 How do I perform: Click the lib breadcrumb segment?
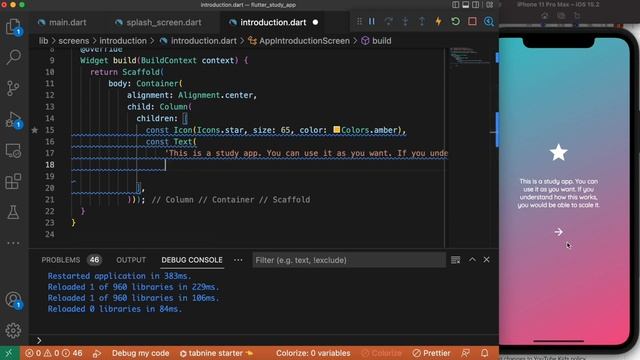coord(43,41)
